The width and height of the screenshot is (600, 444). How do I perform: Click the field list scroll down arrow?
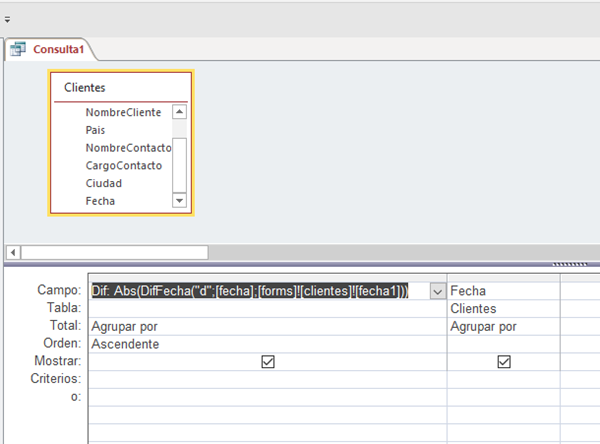tap(179, 200)
